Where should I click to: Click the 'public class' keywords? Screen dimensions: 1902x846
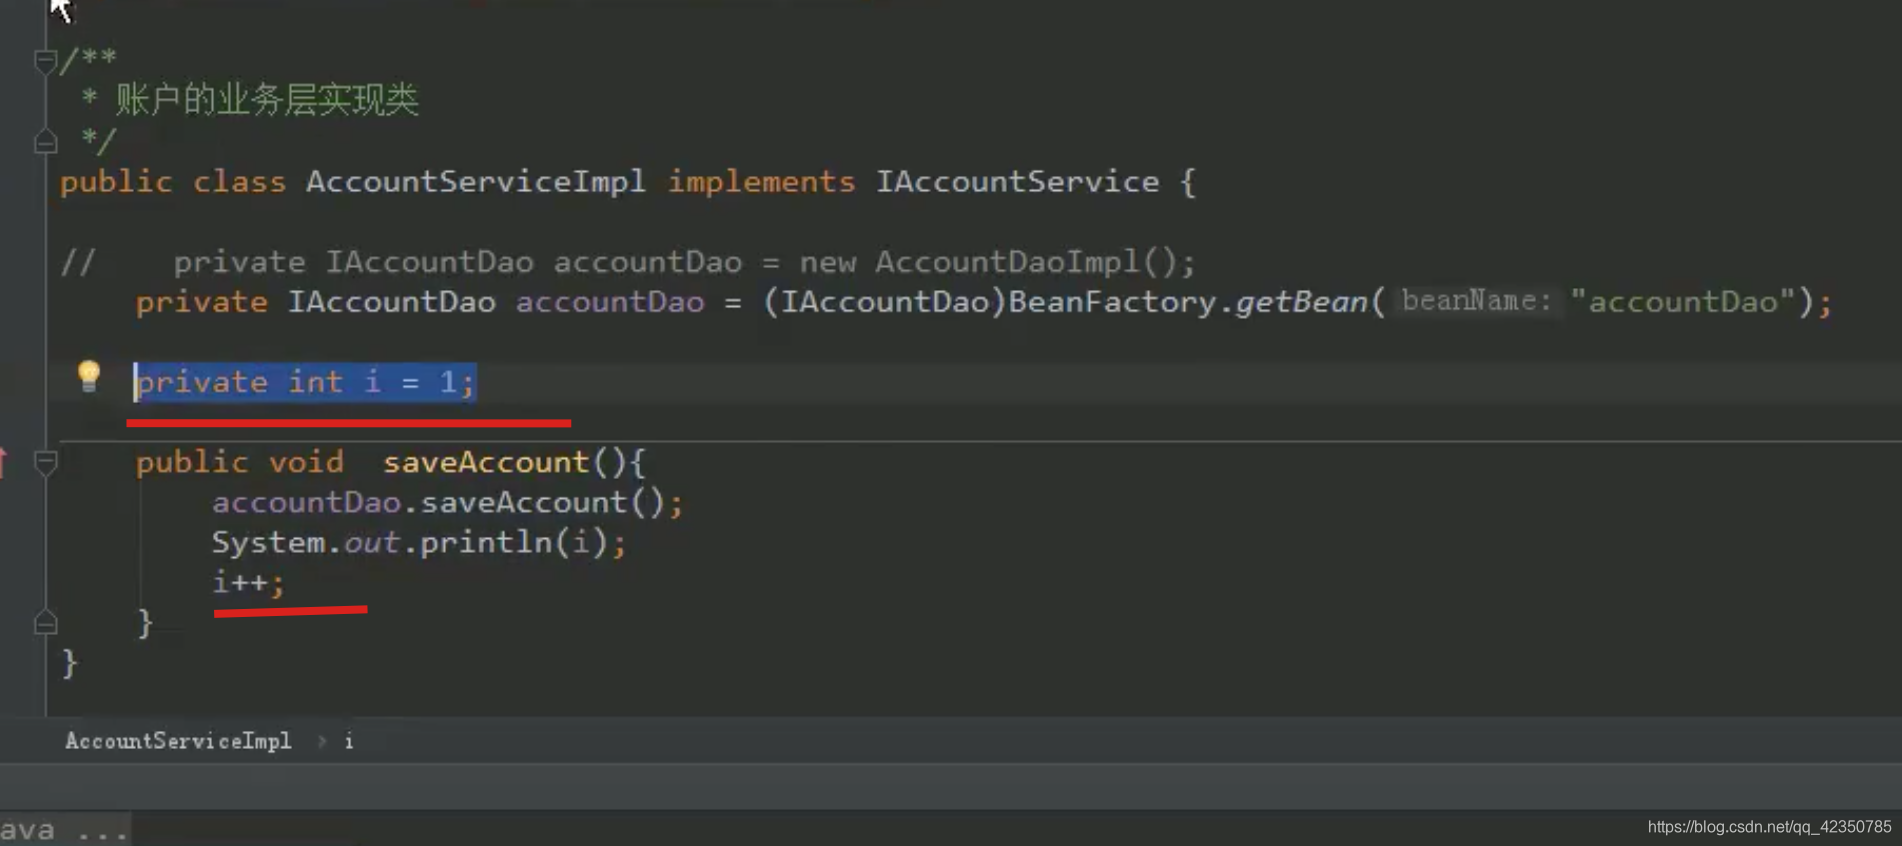pyautogui.click(x=172, y=182)
